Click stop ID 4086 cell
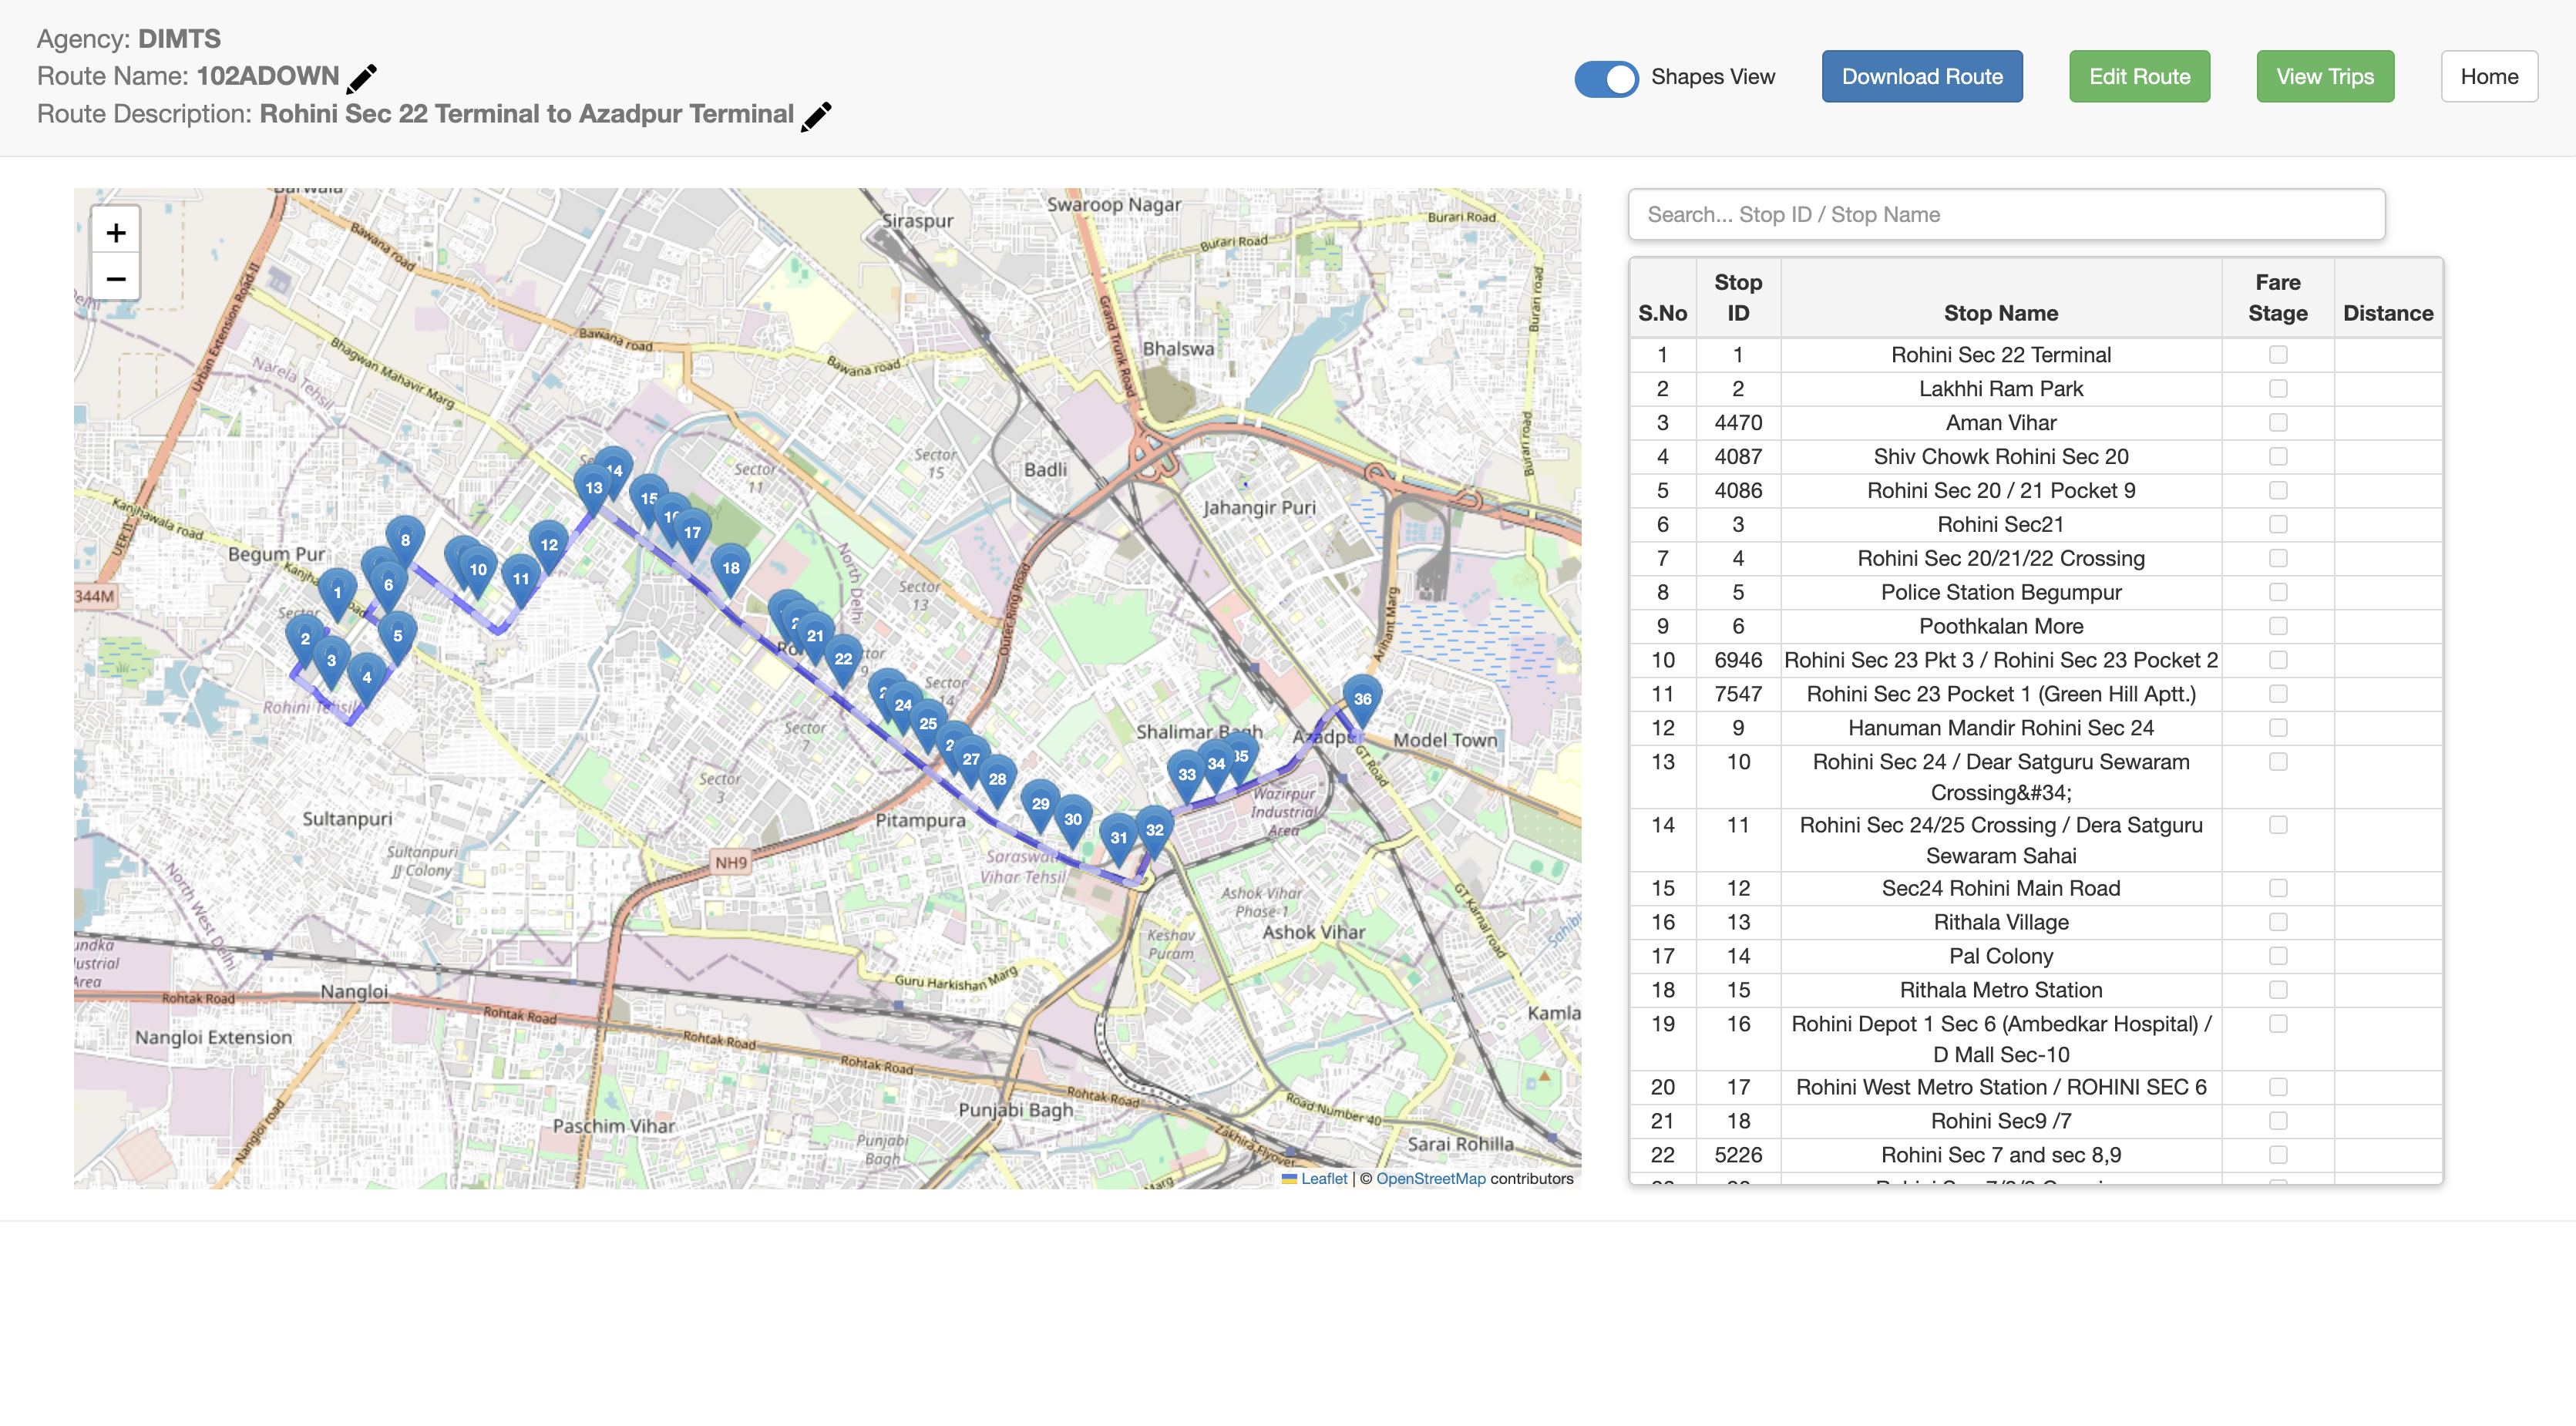The width and height of the screenshot is (2576, 1426). coord(1738,491)
